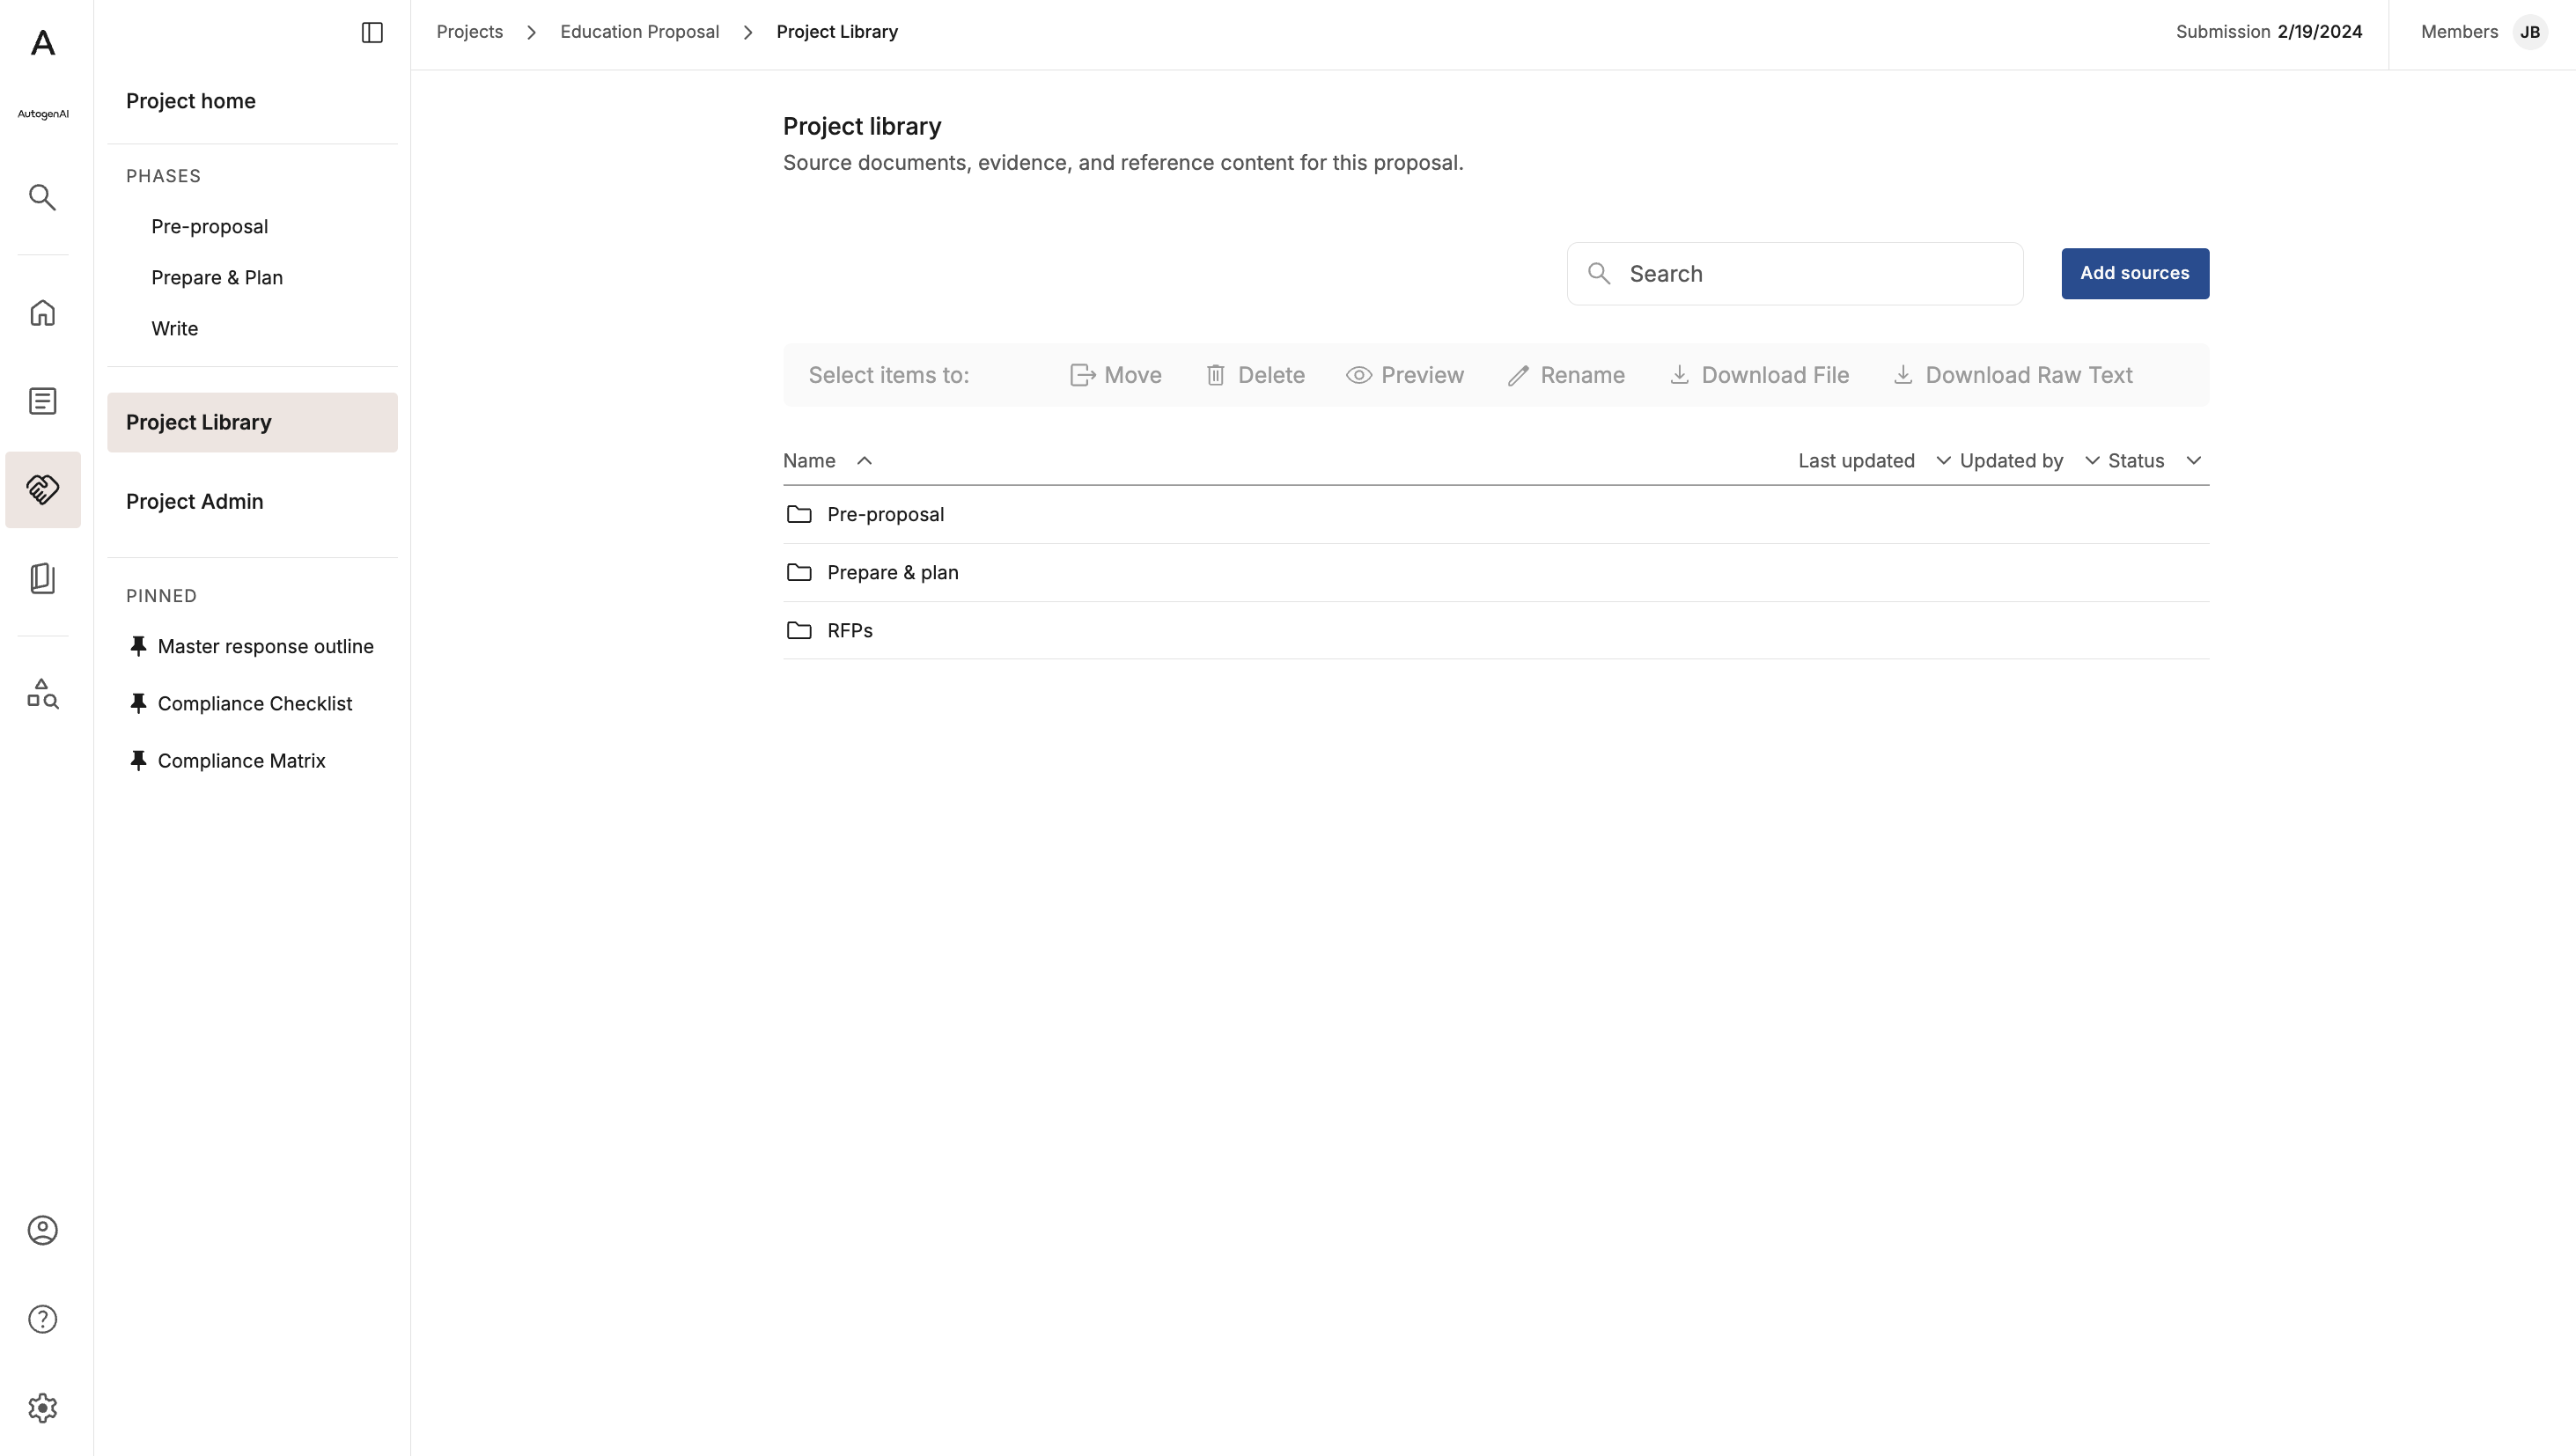This screenshot has height=1456, width=2576.
Task: Click the pin icon beside Compliance Checklist
Action: (139, 704)
